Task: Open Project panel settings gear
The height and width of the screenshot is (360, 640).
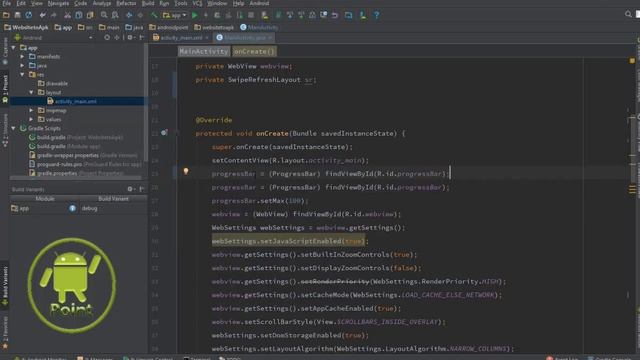Action: (130, 38)
